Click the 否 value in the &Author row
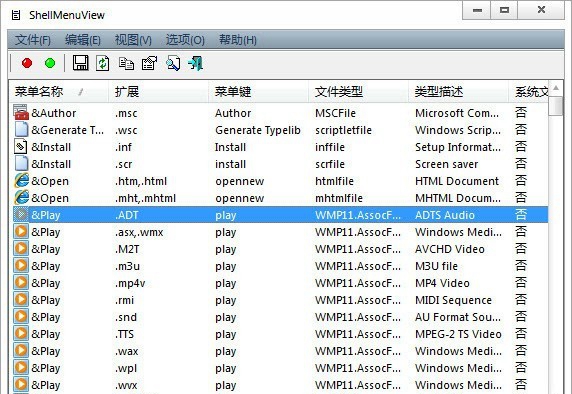572x394 pixels. (x=521, y=113)
